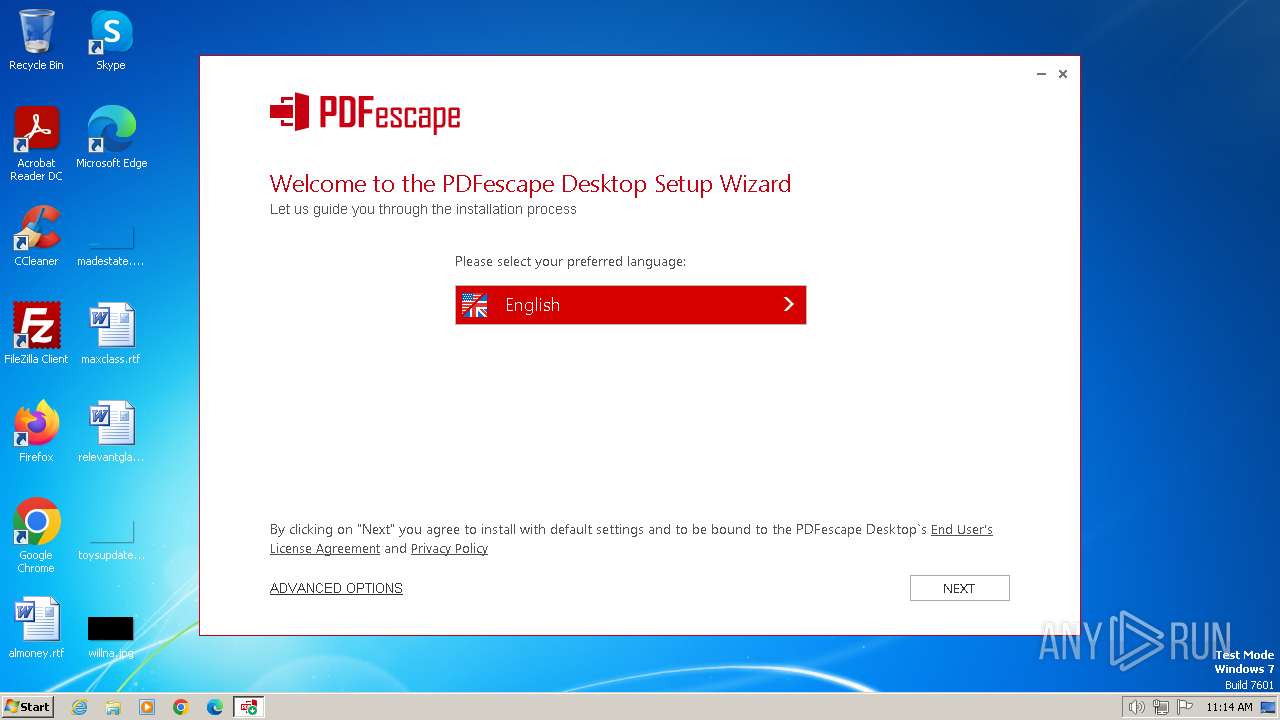Click the Welcome to PDFescape Desktop Setup Wizard heading
Image resolution: width=1280 pixels, height=720 pixels.
tap(530, 184)
